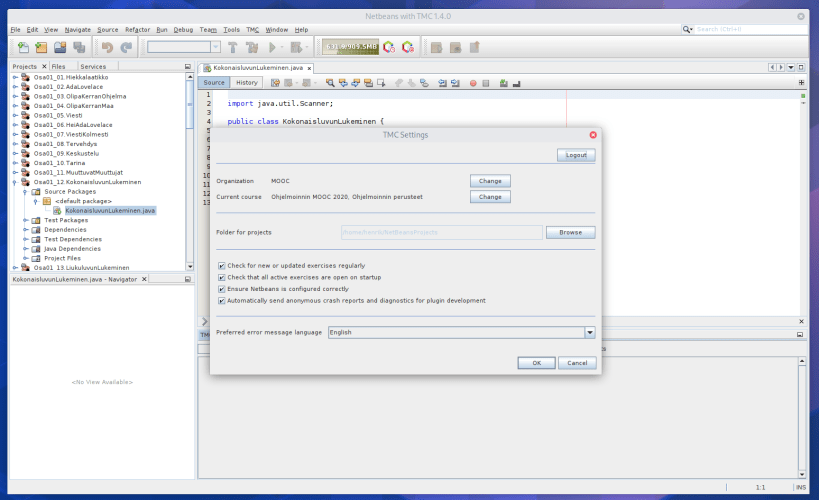Click the Find Previous Occurrence icon
Viewport: 819px width, 500px height.
pos(343,83)
